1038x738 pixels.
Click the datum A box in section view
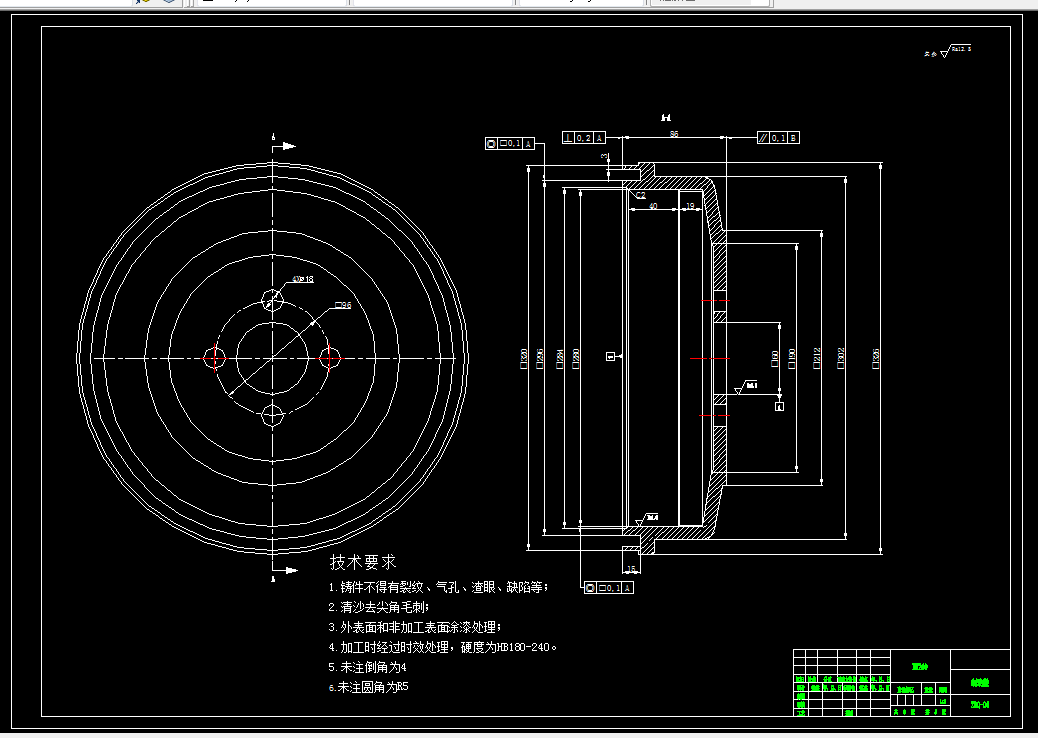[779, 406]
